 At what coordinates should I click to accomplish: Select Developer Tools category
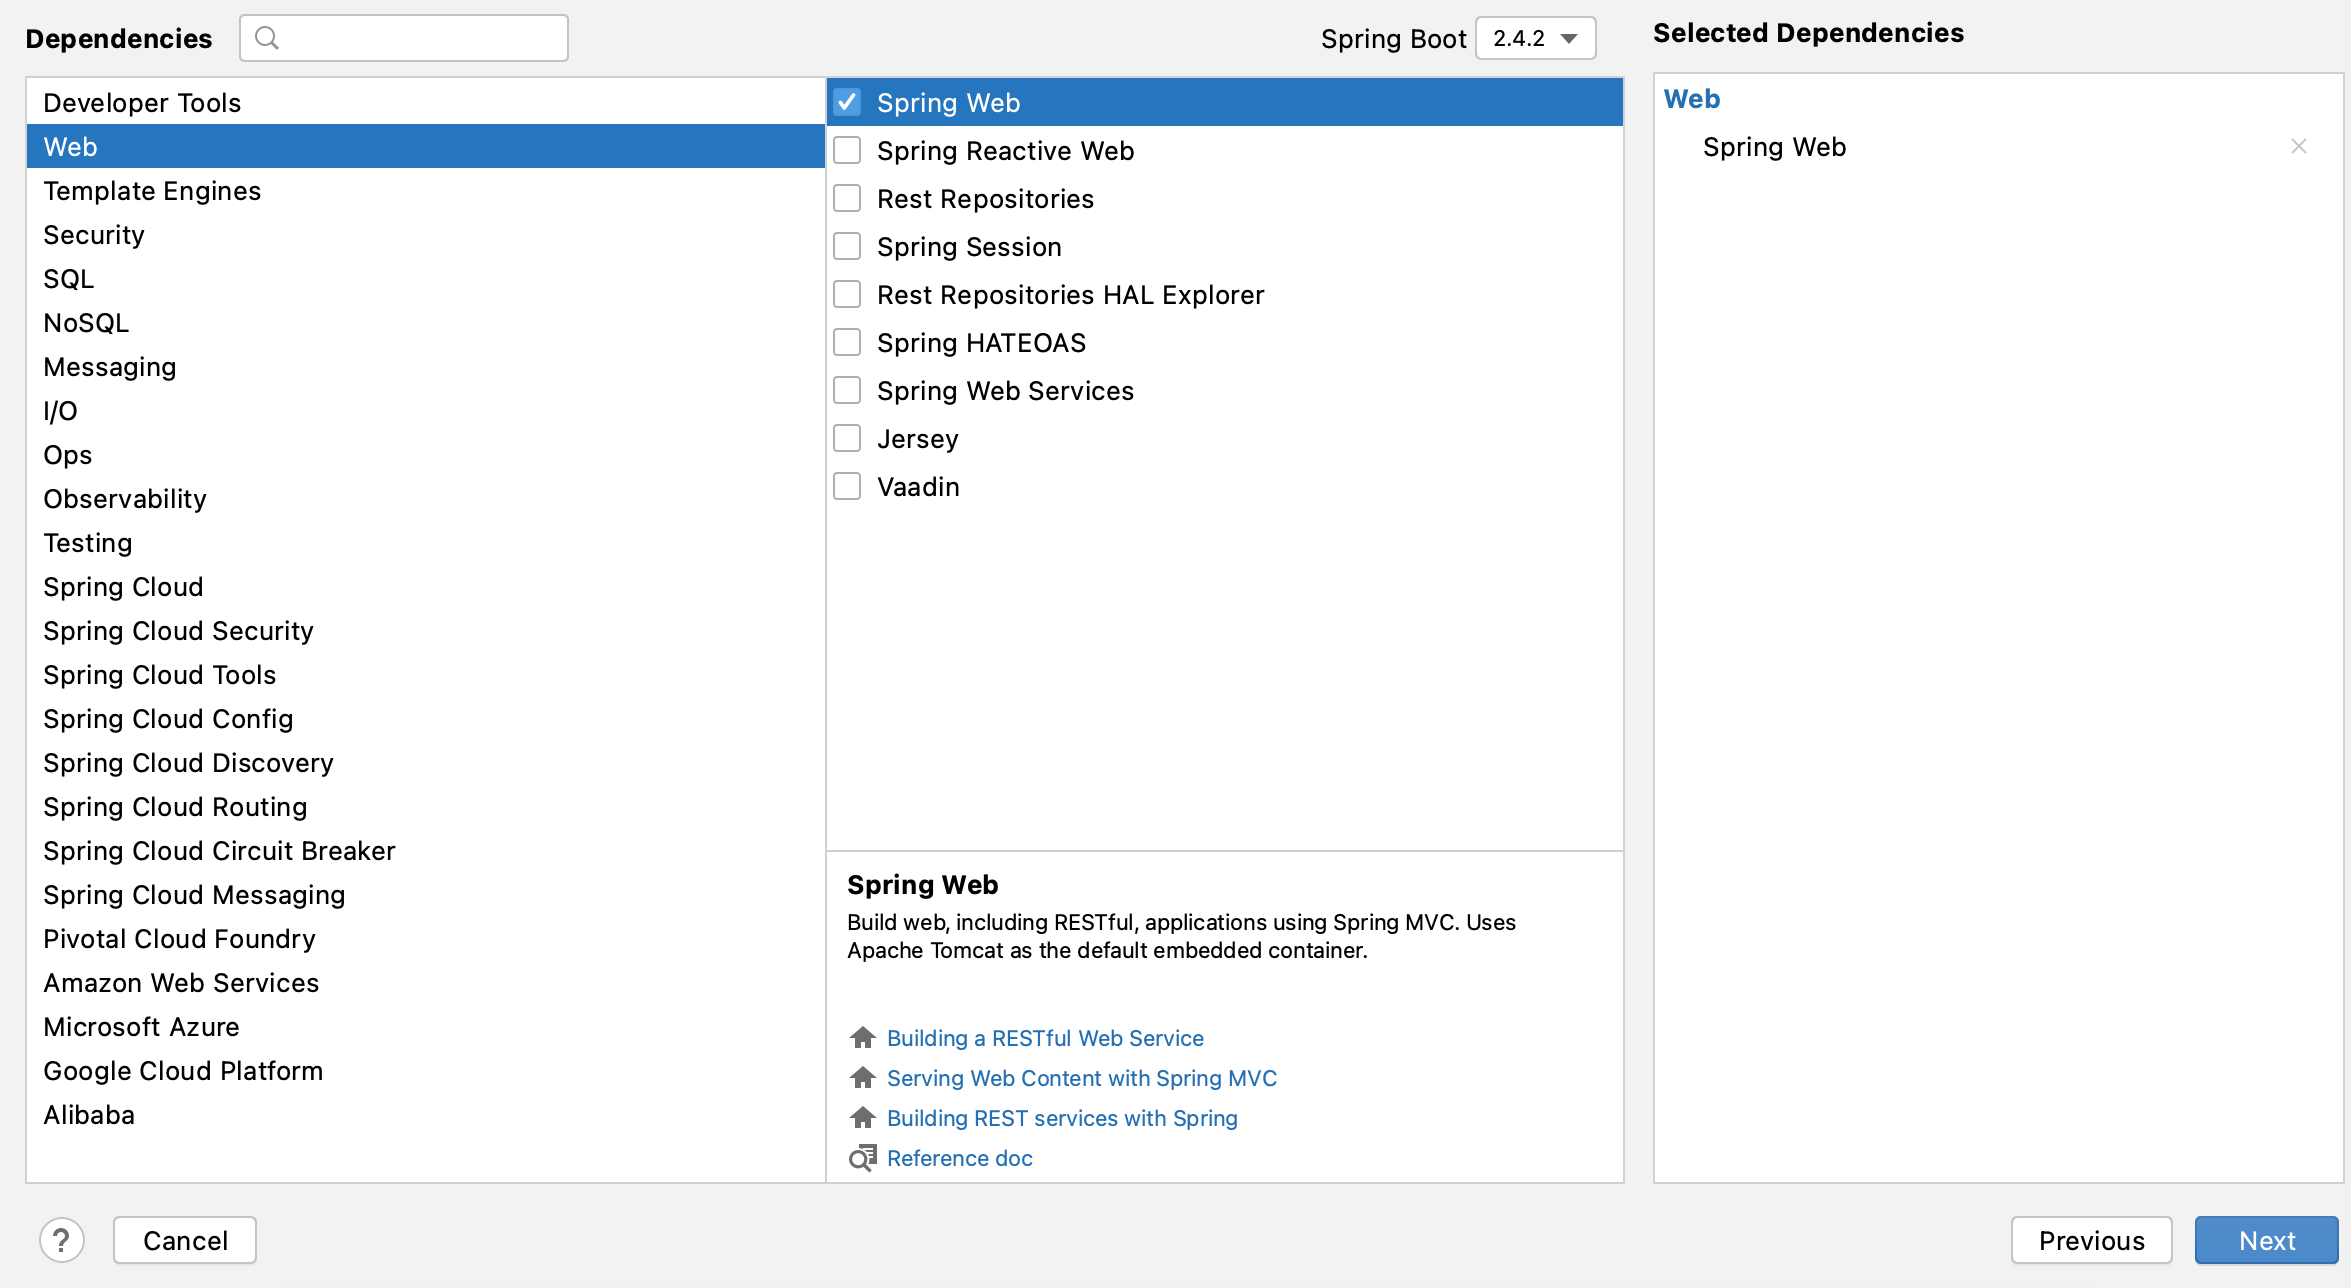coord(426,102)
